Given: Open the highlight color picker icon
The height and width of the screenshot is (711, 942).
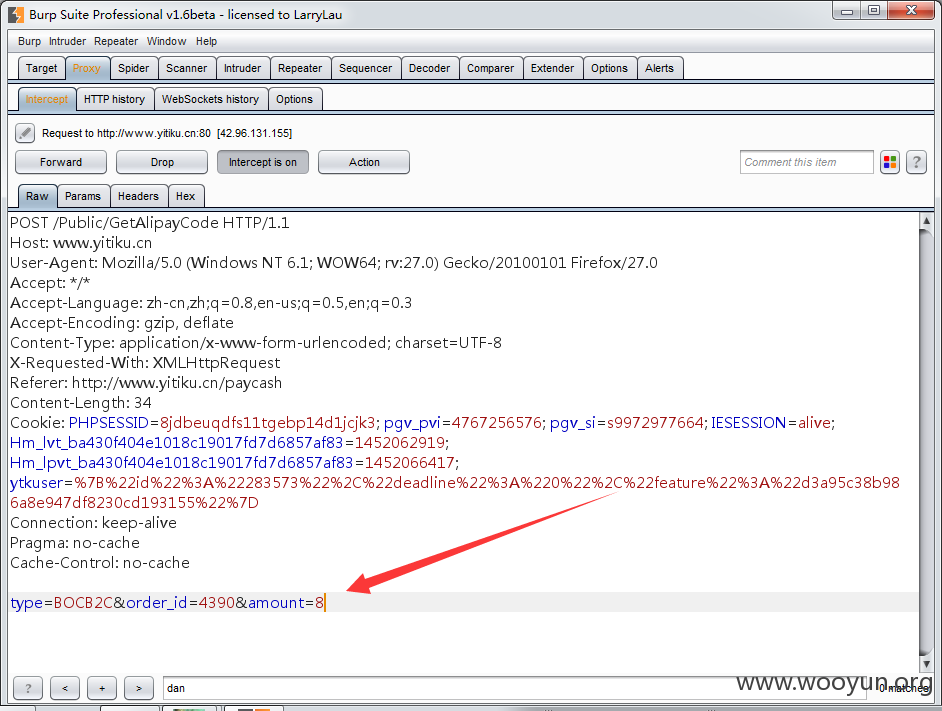Looking at the screenshot, I should pos(890,162).
